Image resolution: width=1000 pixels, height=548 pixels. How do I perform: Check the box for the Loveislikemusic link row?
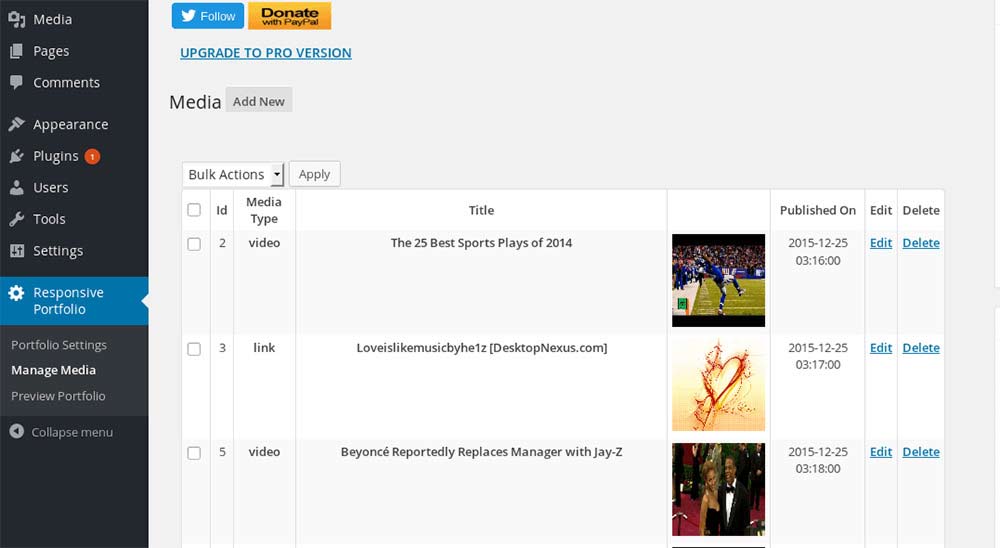194,349
